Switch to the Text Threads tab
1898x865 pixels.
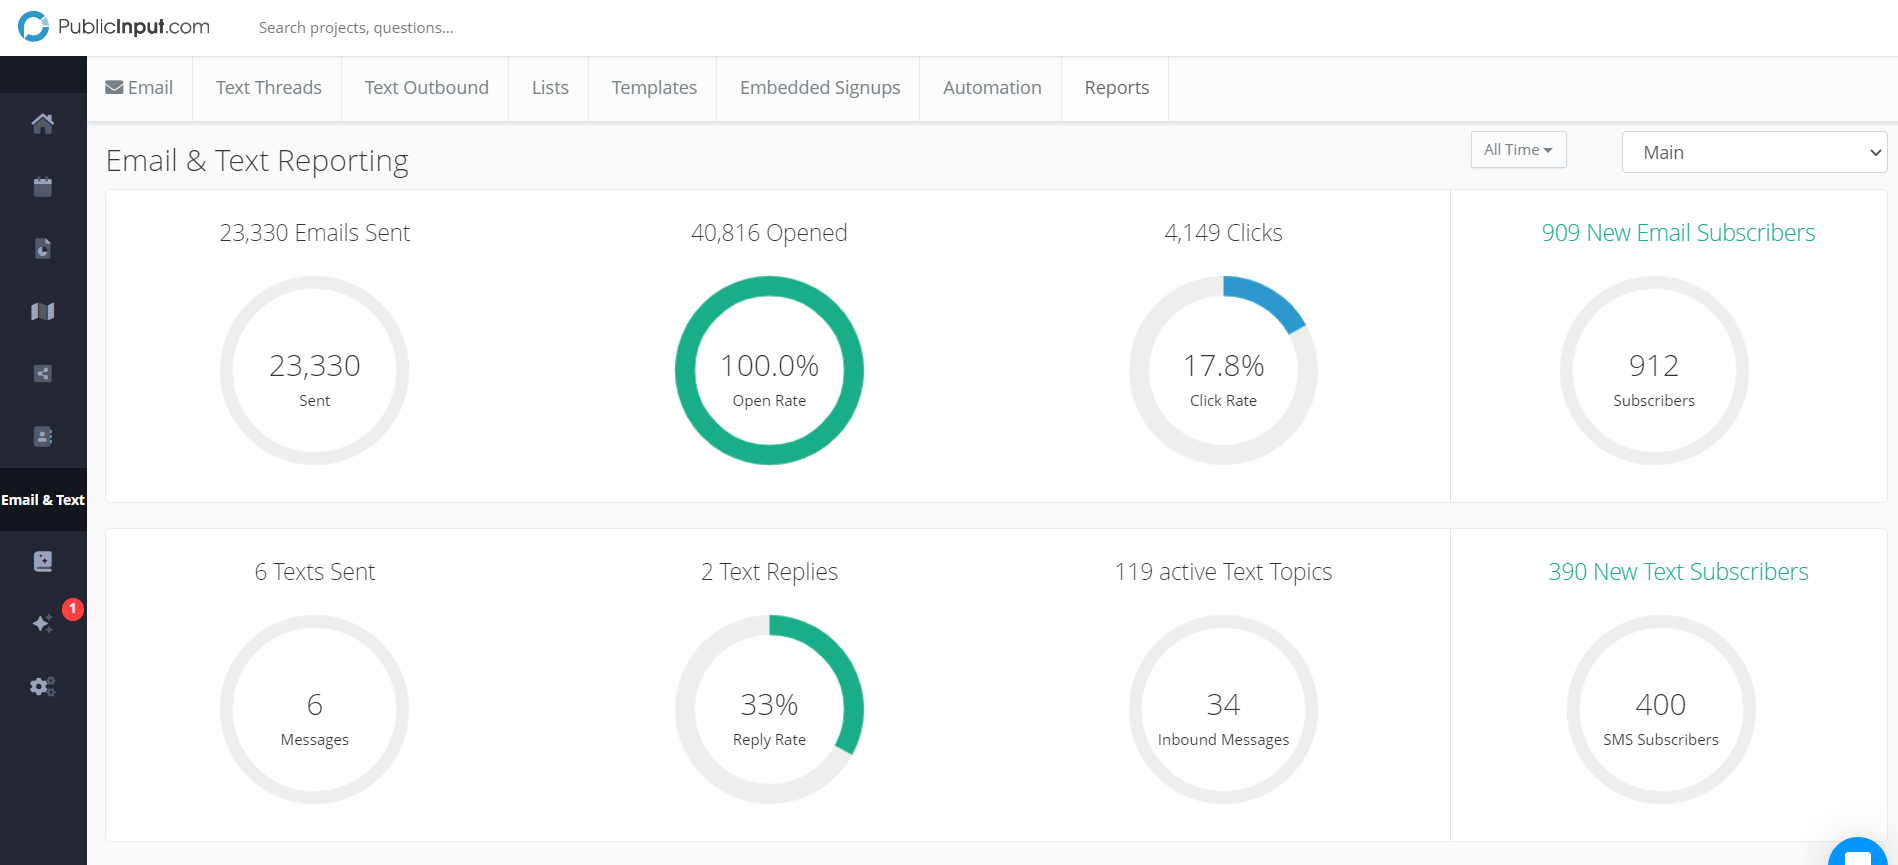[x=268, y=88]
